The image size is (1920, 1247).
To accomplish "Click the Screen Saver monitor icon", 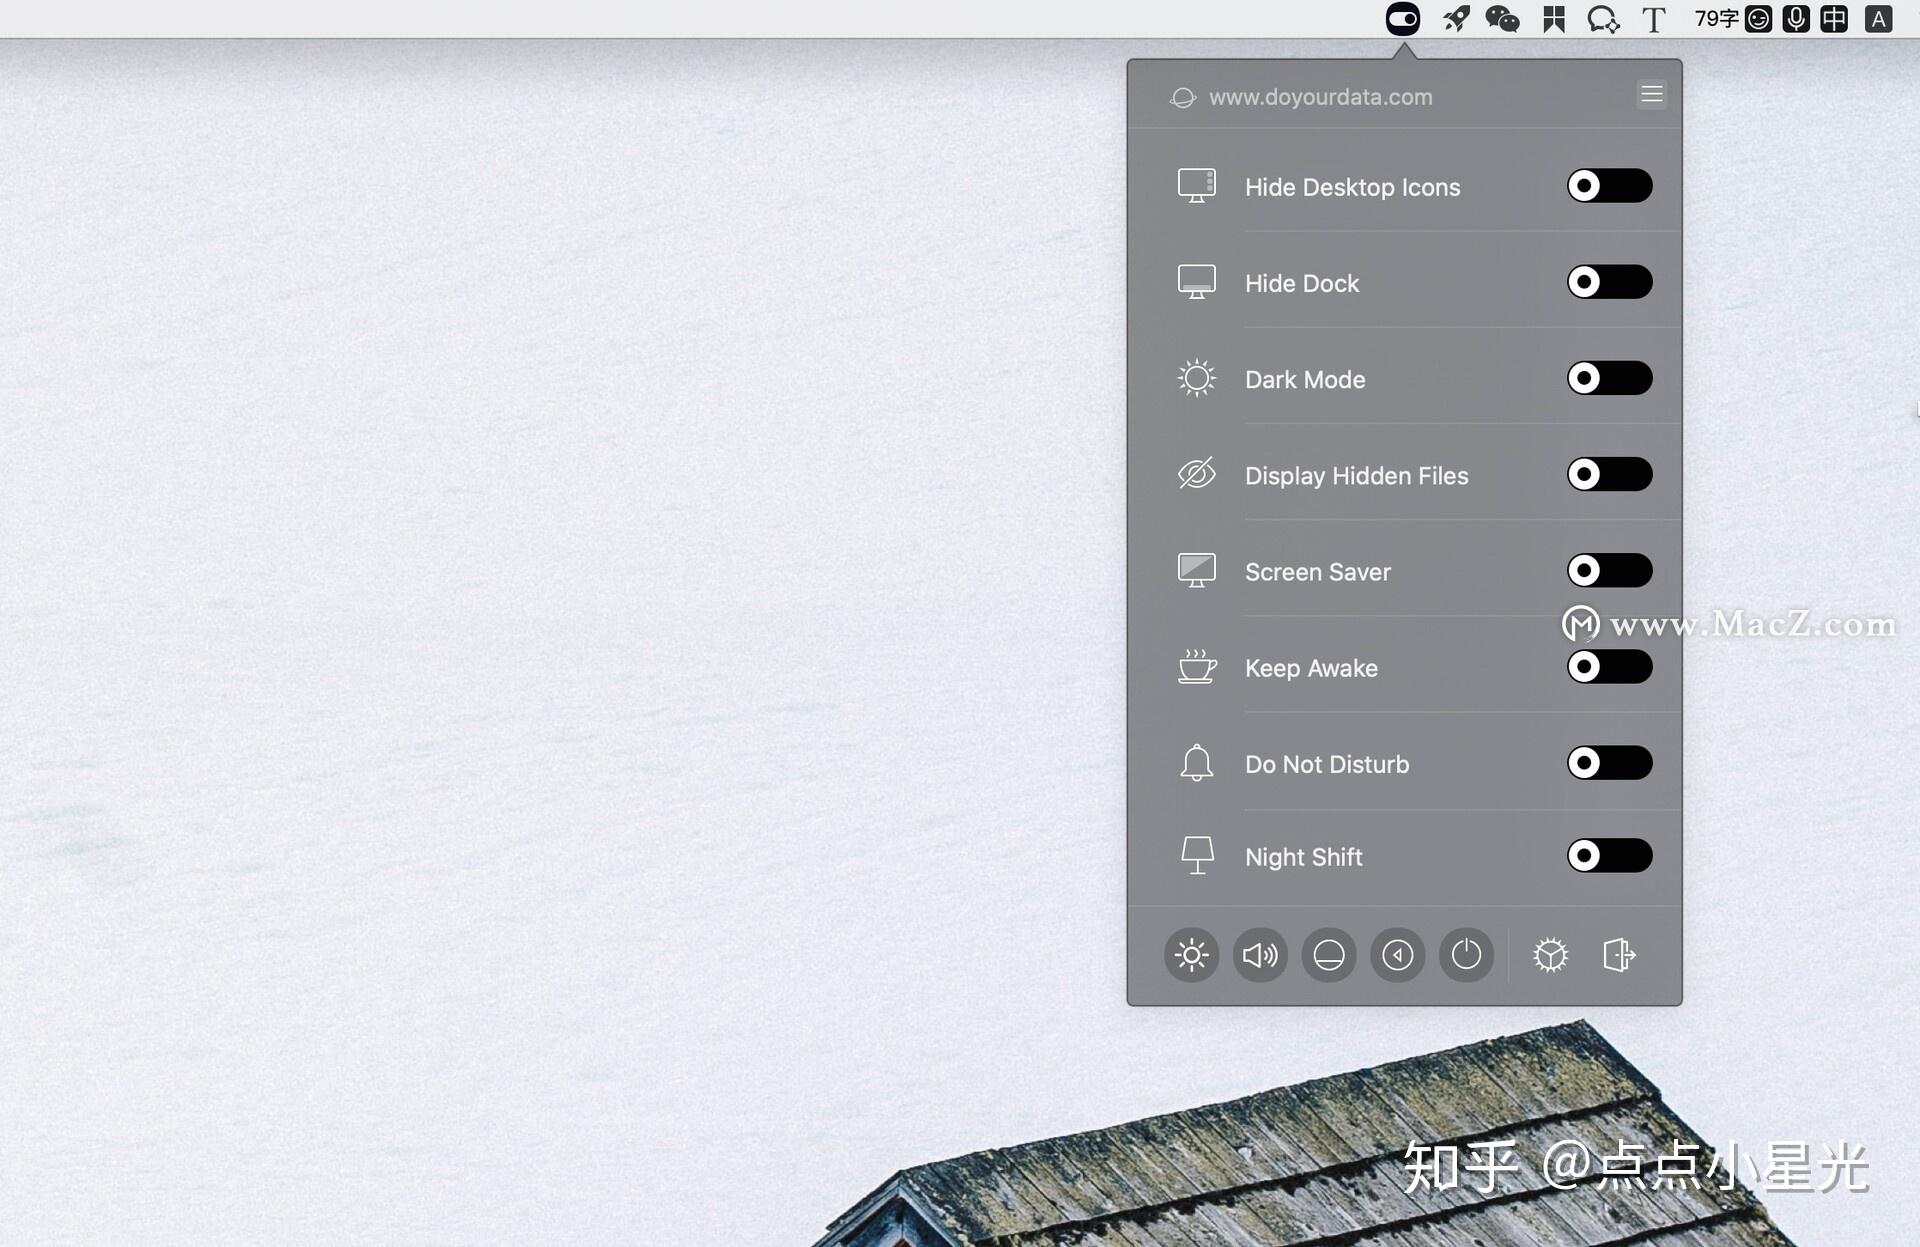I will tap(1197, 569).
